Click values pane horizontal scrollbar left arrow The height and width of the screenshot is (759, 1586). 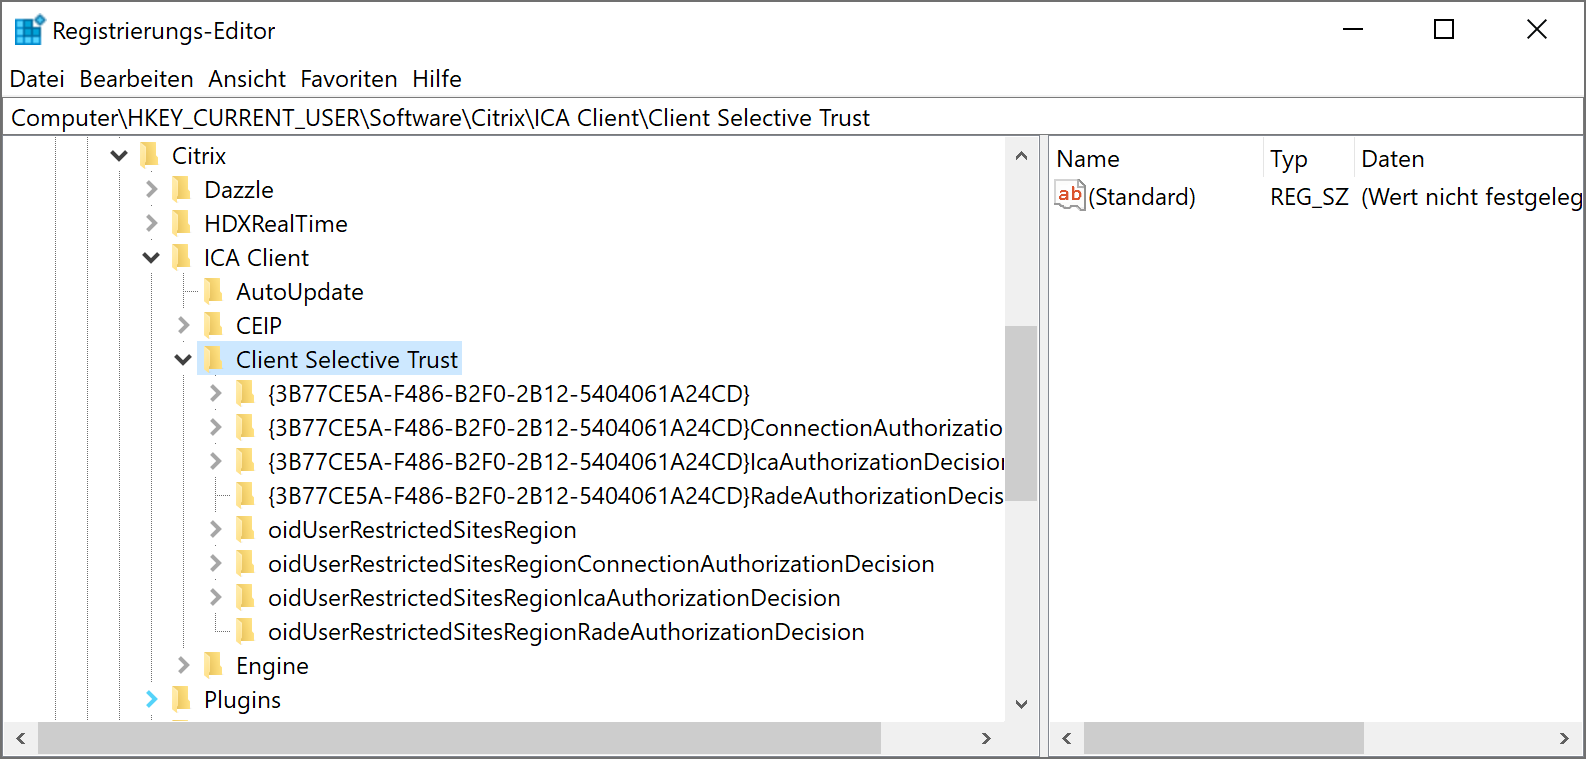tap(1066, 738)
